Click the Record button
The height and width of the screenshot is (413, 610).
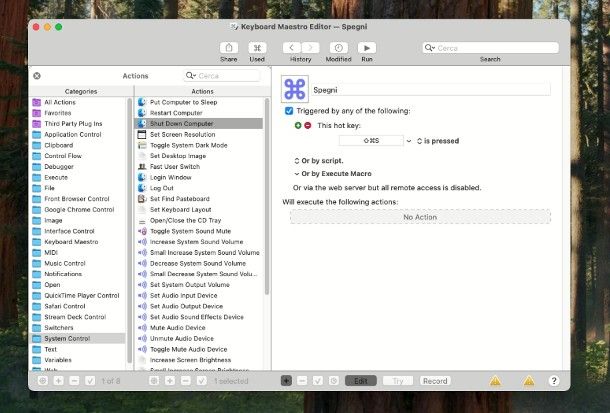click(435, 381)
